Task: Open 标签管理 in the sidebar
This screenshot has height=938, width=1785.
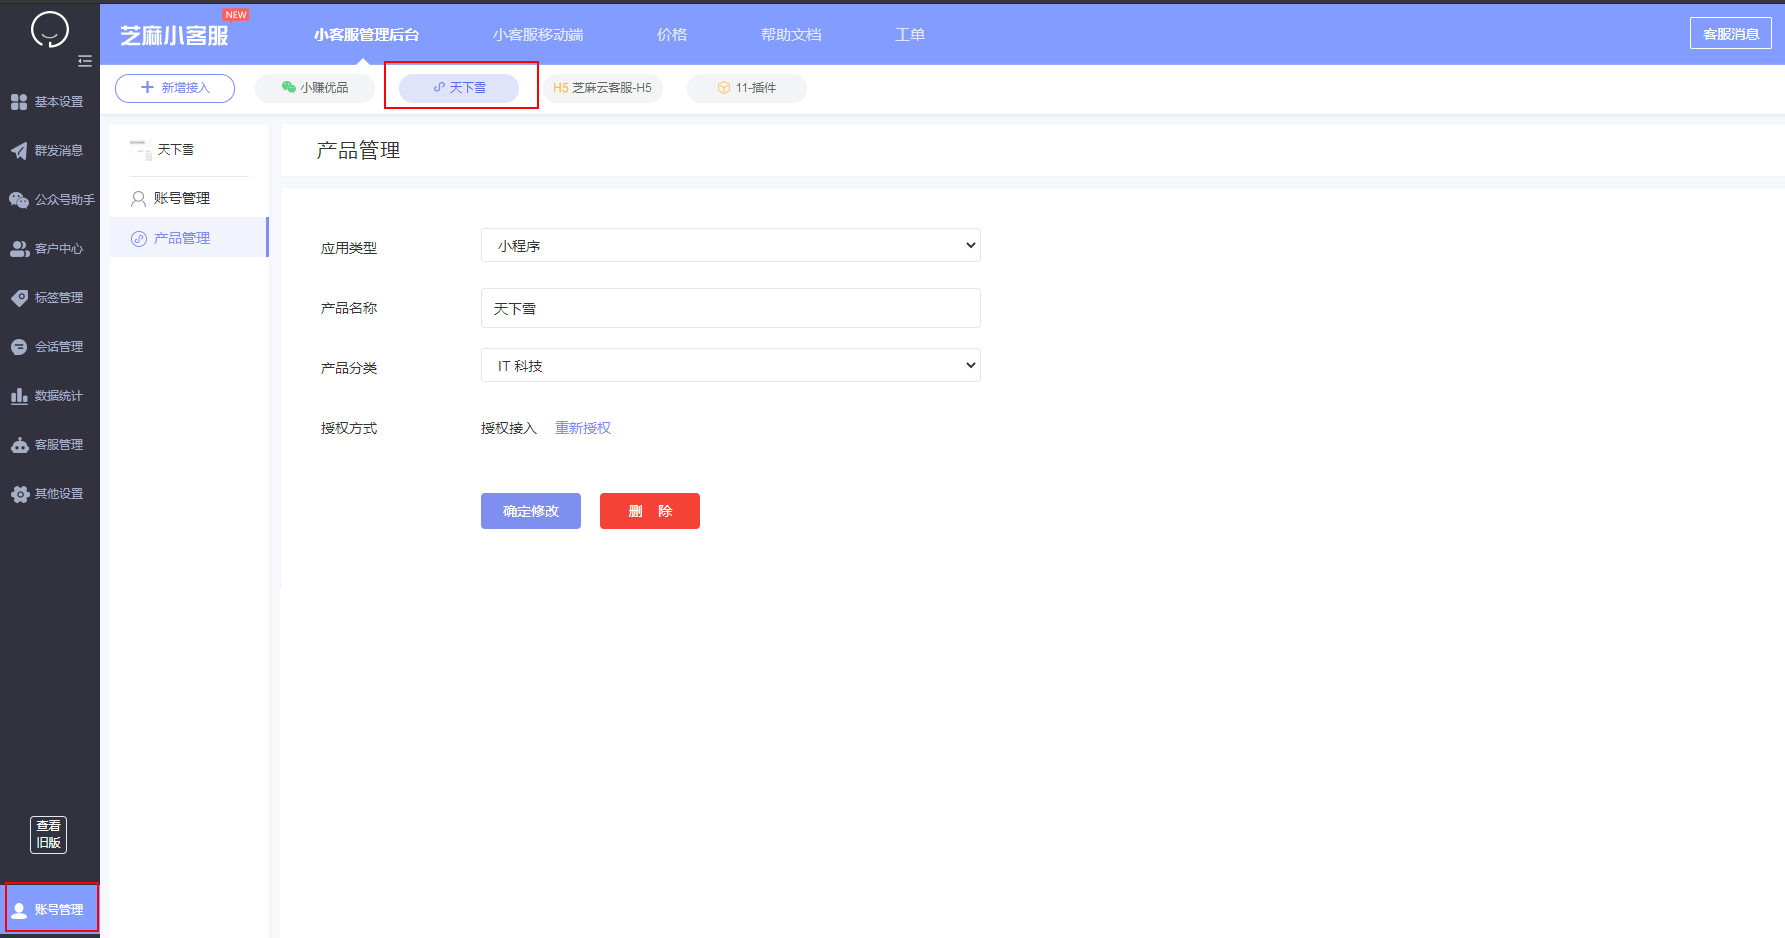Action: coord(50,298)
